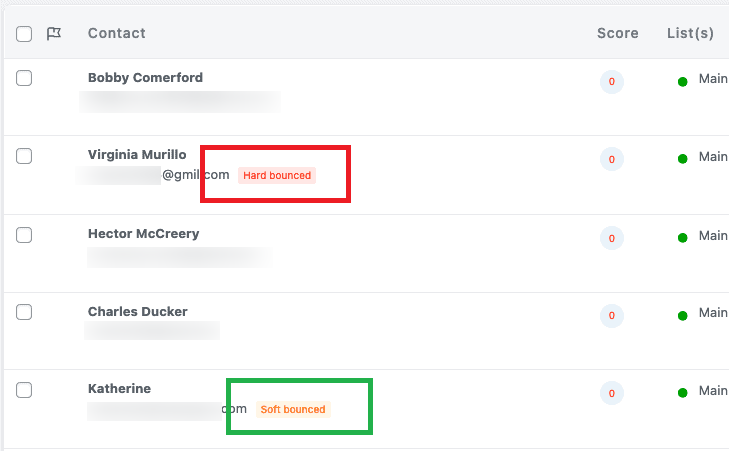Click the flag icon in table header

pos(54,33)
